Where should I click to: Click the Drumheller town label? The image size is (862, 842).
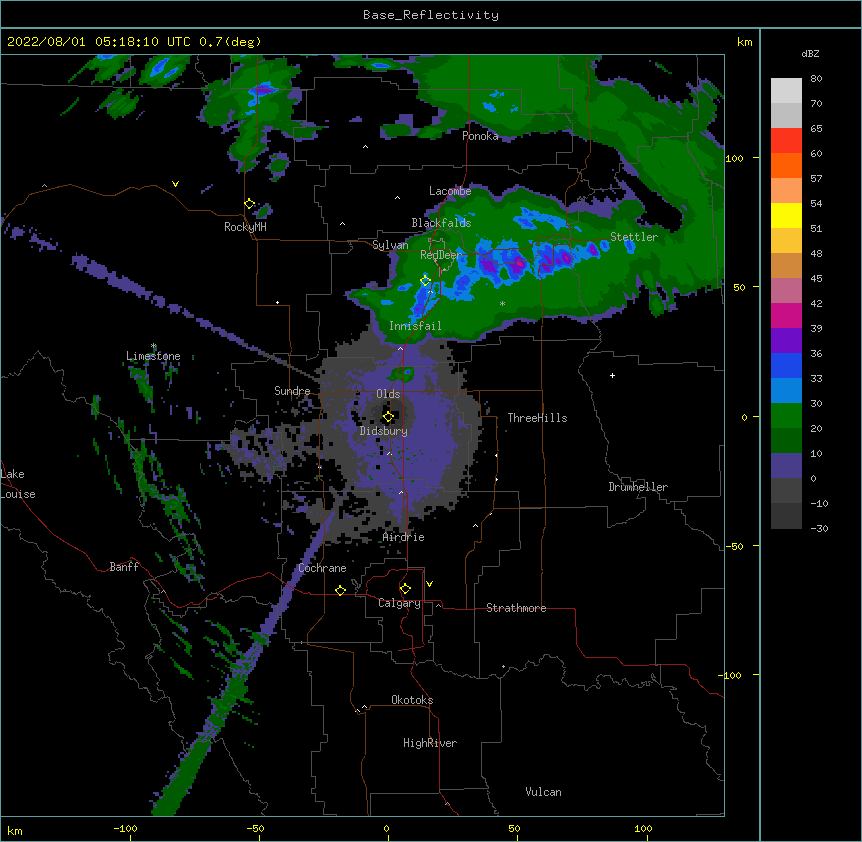click(x=638, y=487)
